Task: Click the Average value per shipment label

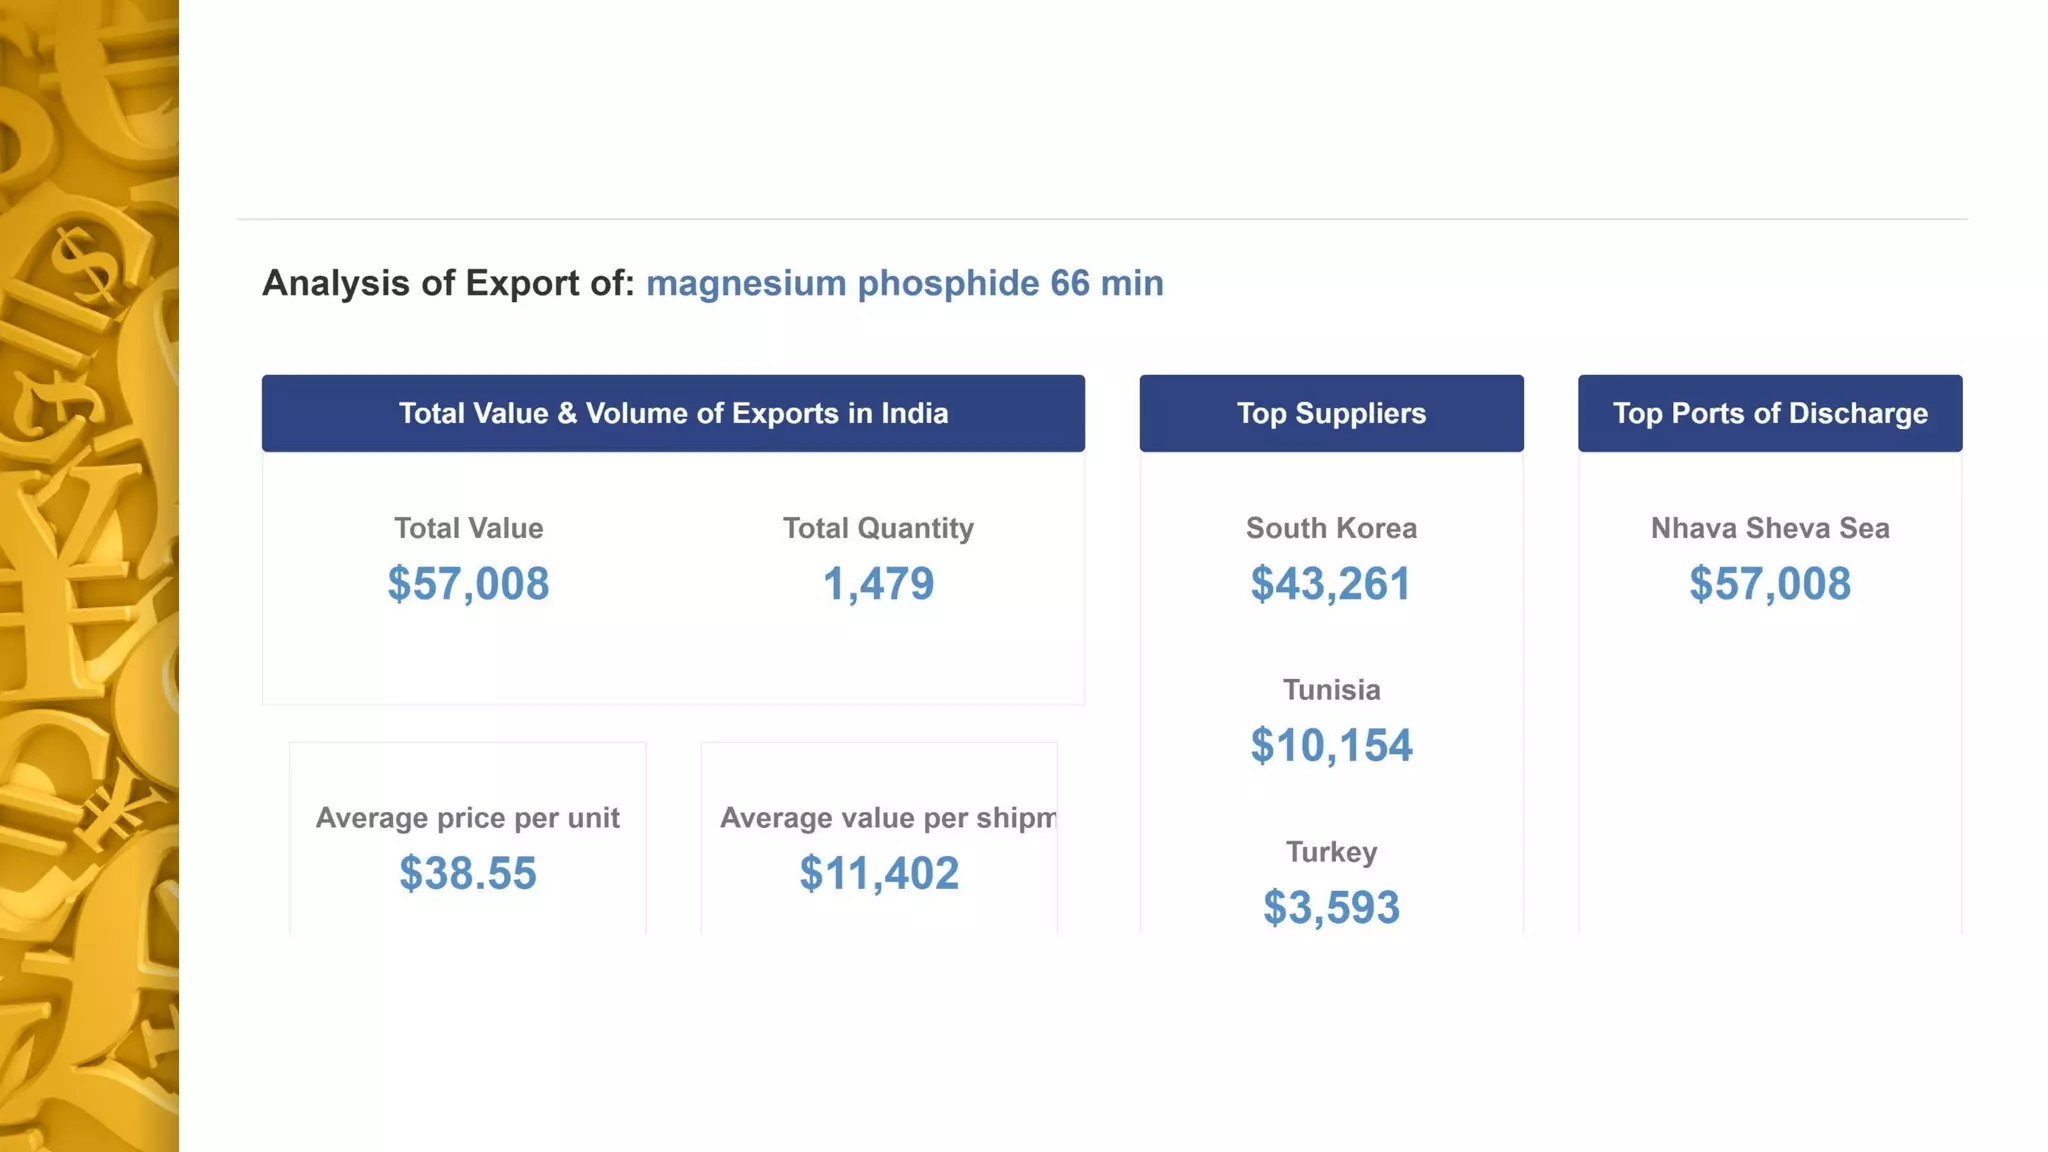Action: pos(887,818)
